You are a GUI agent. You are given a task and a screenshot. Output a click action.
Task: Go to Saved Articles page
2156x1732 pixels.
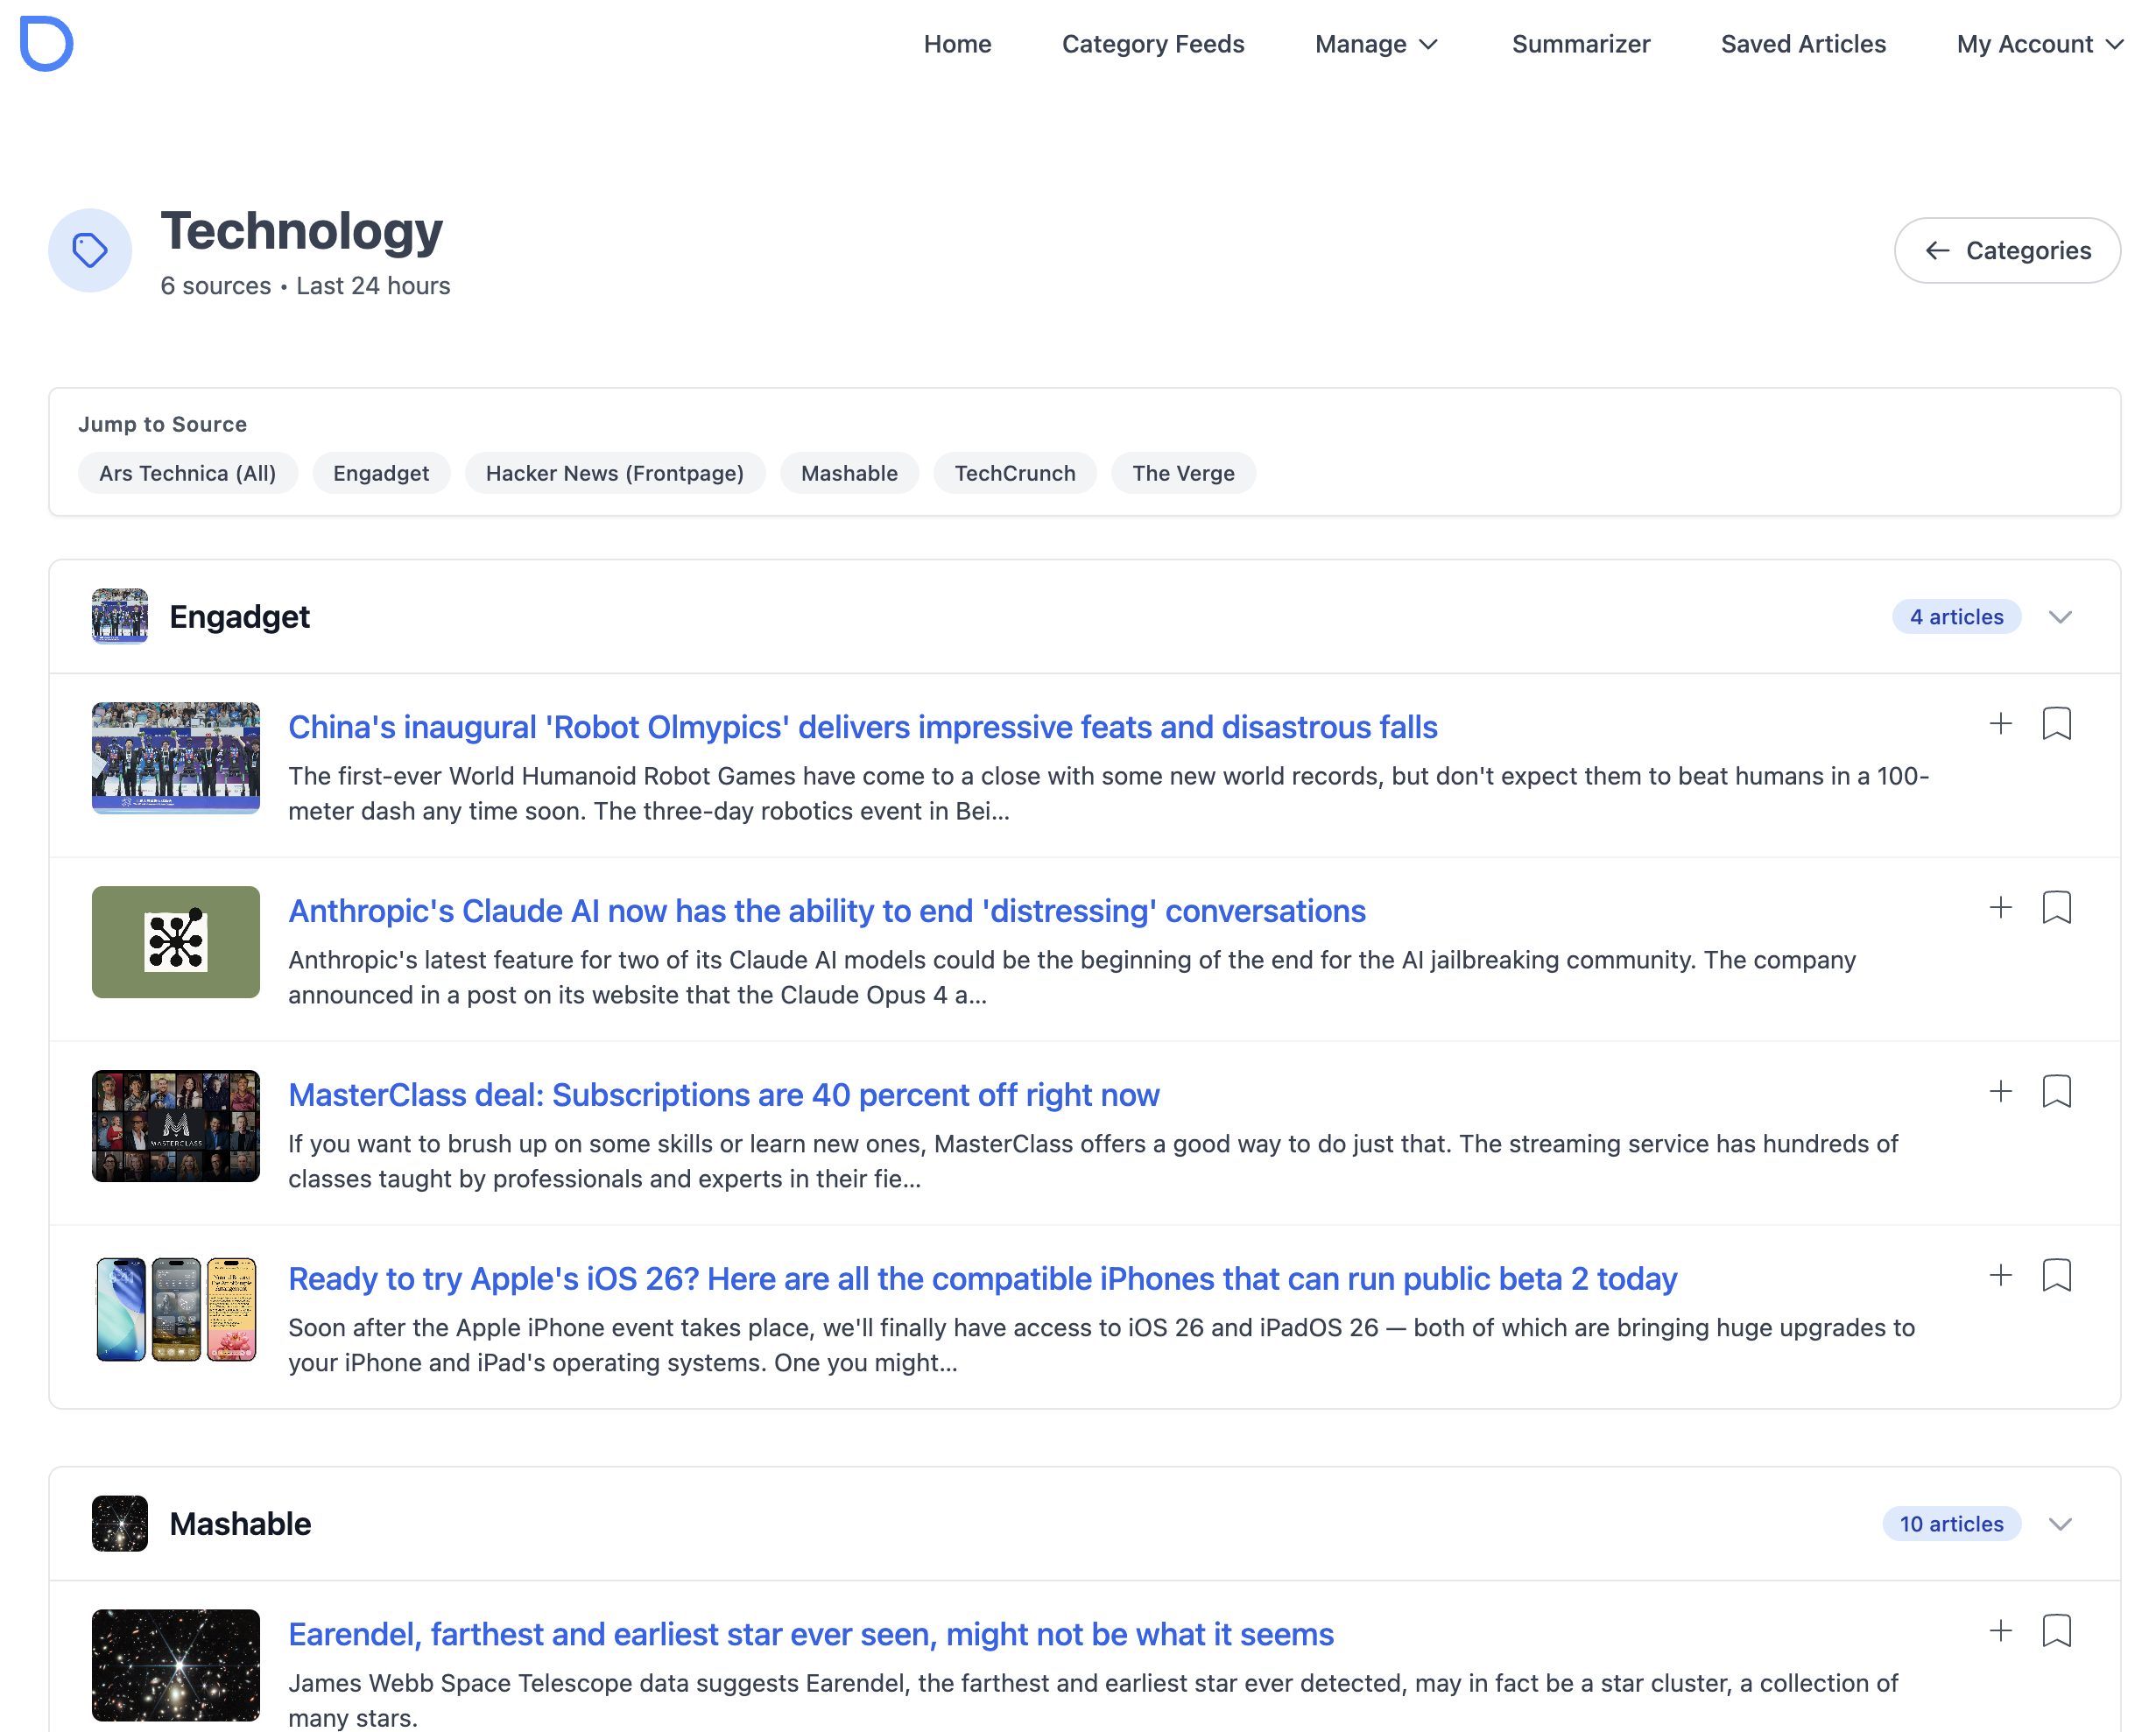tap(1803, 44)
